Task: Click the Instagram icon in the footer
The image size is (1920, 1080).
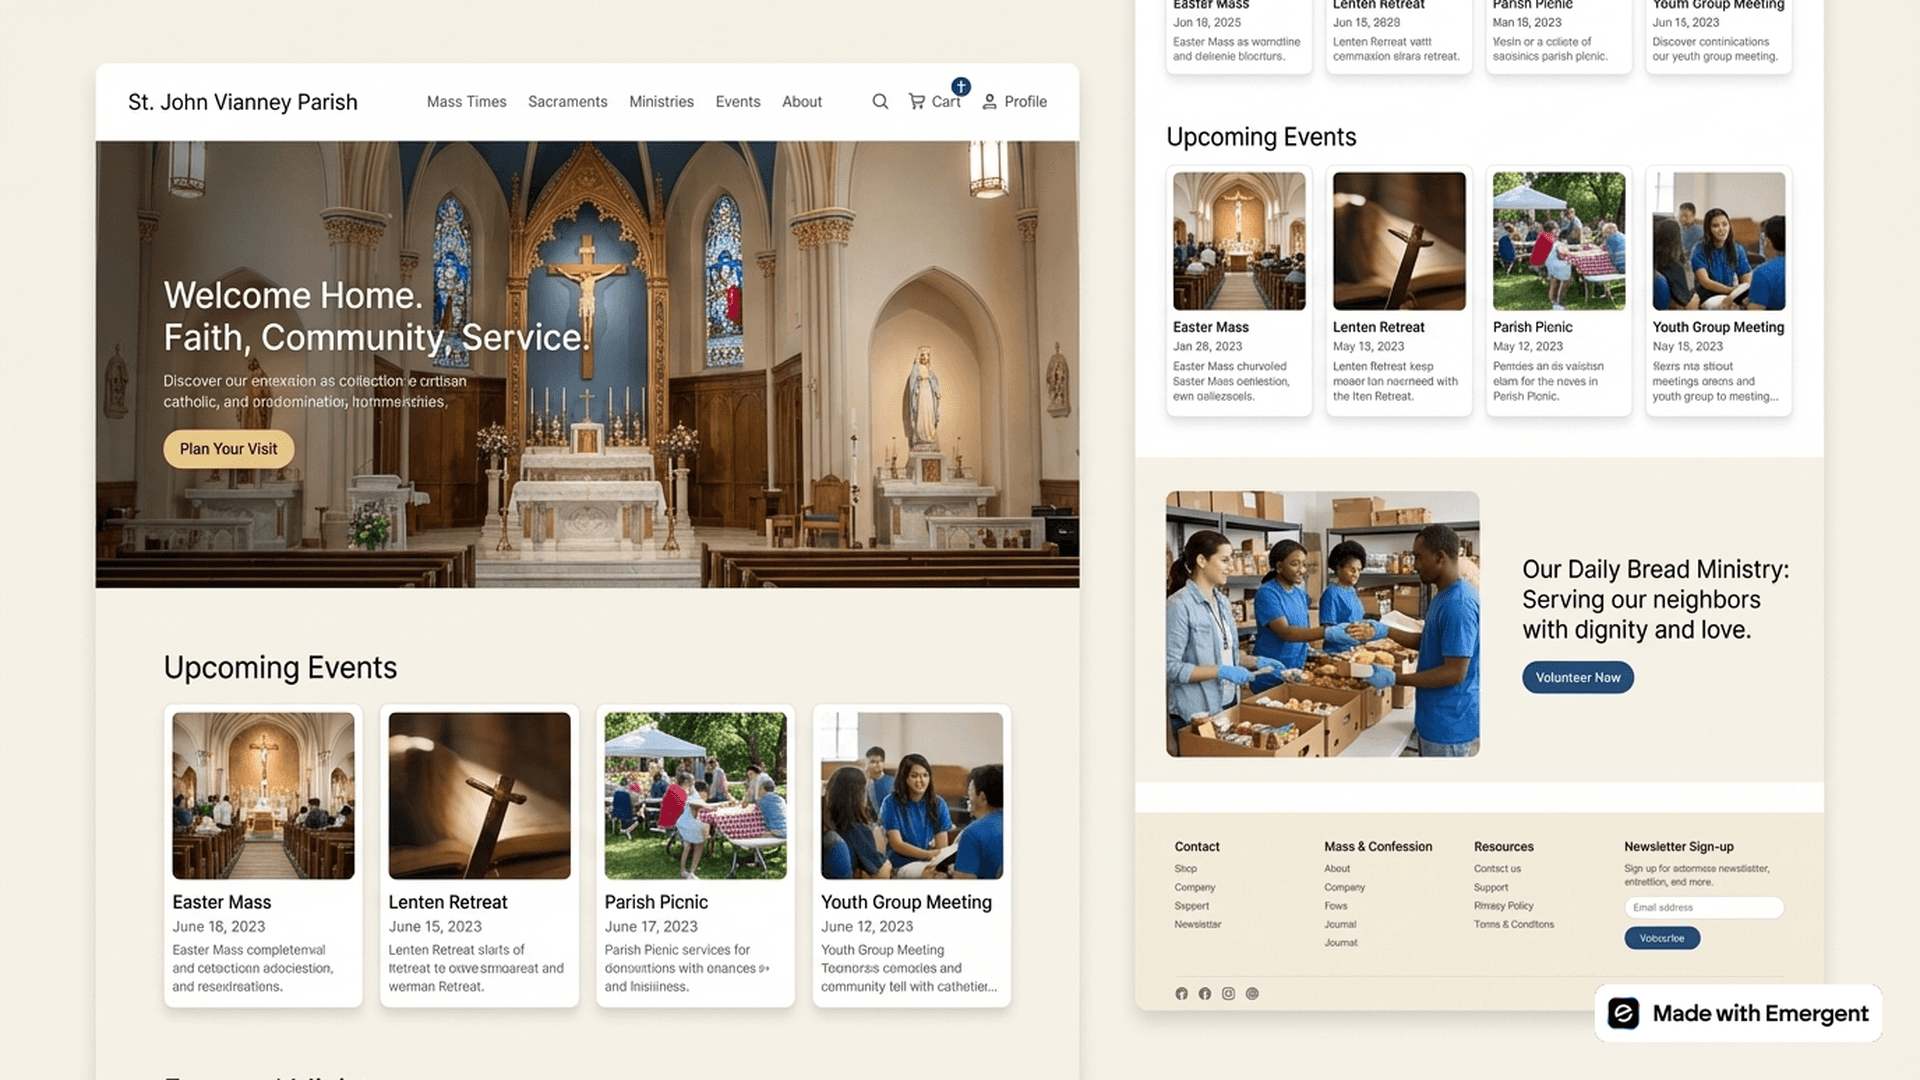Action: point(1228,993)
